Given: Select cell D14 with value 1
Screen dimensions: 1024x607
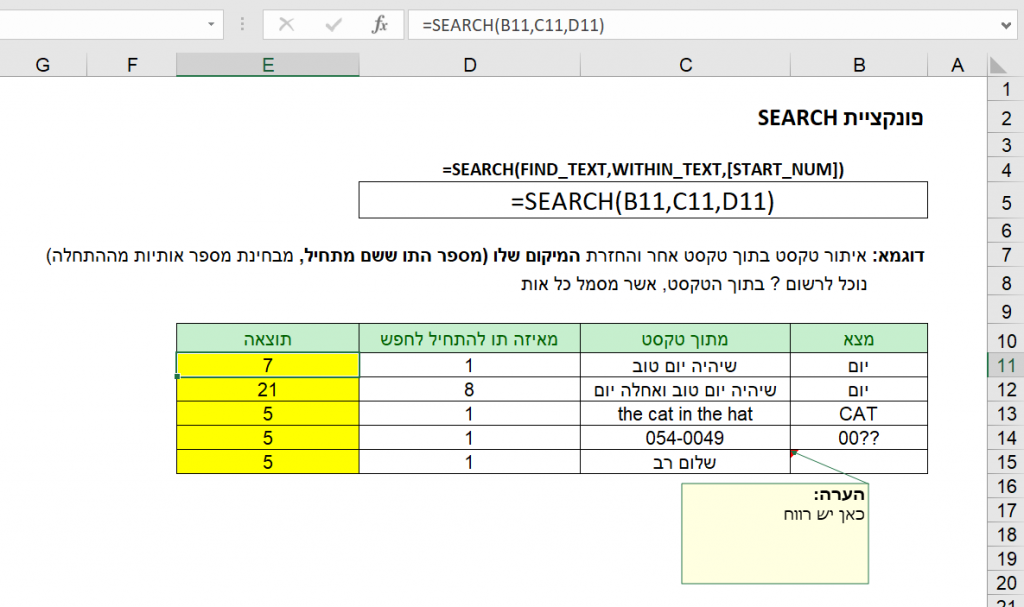Looking at the screenshot, I should tap(470, 438).
